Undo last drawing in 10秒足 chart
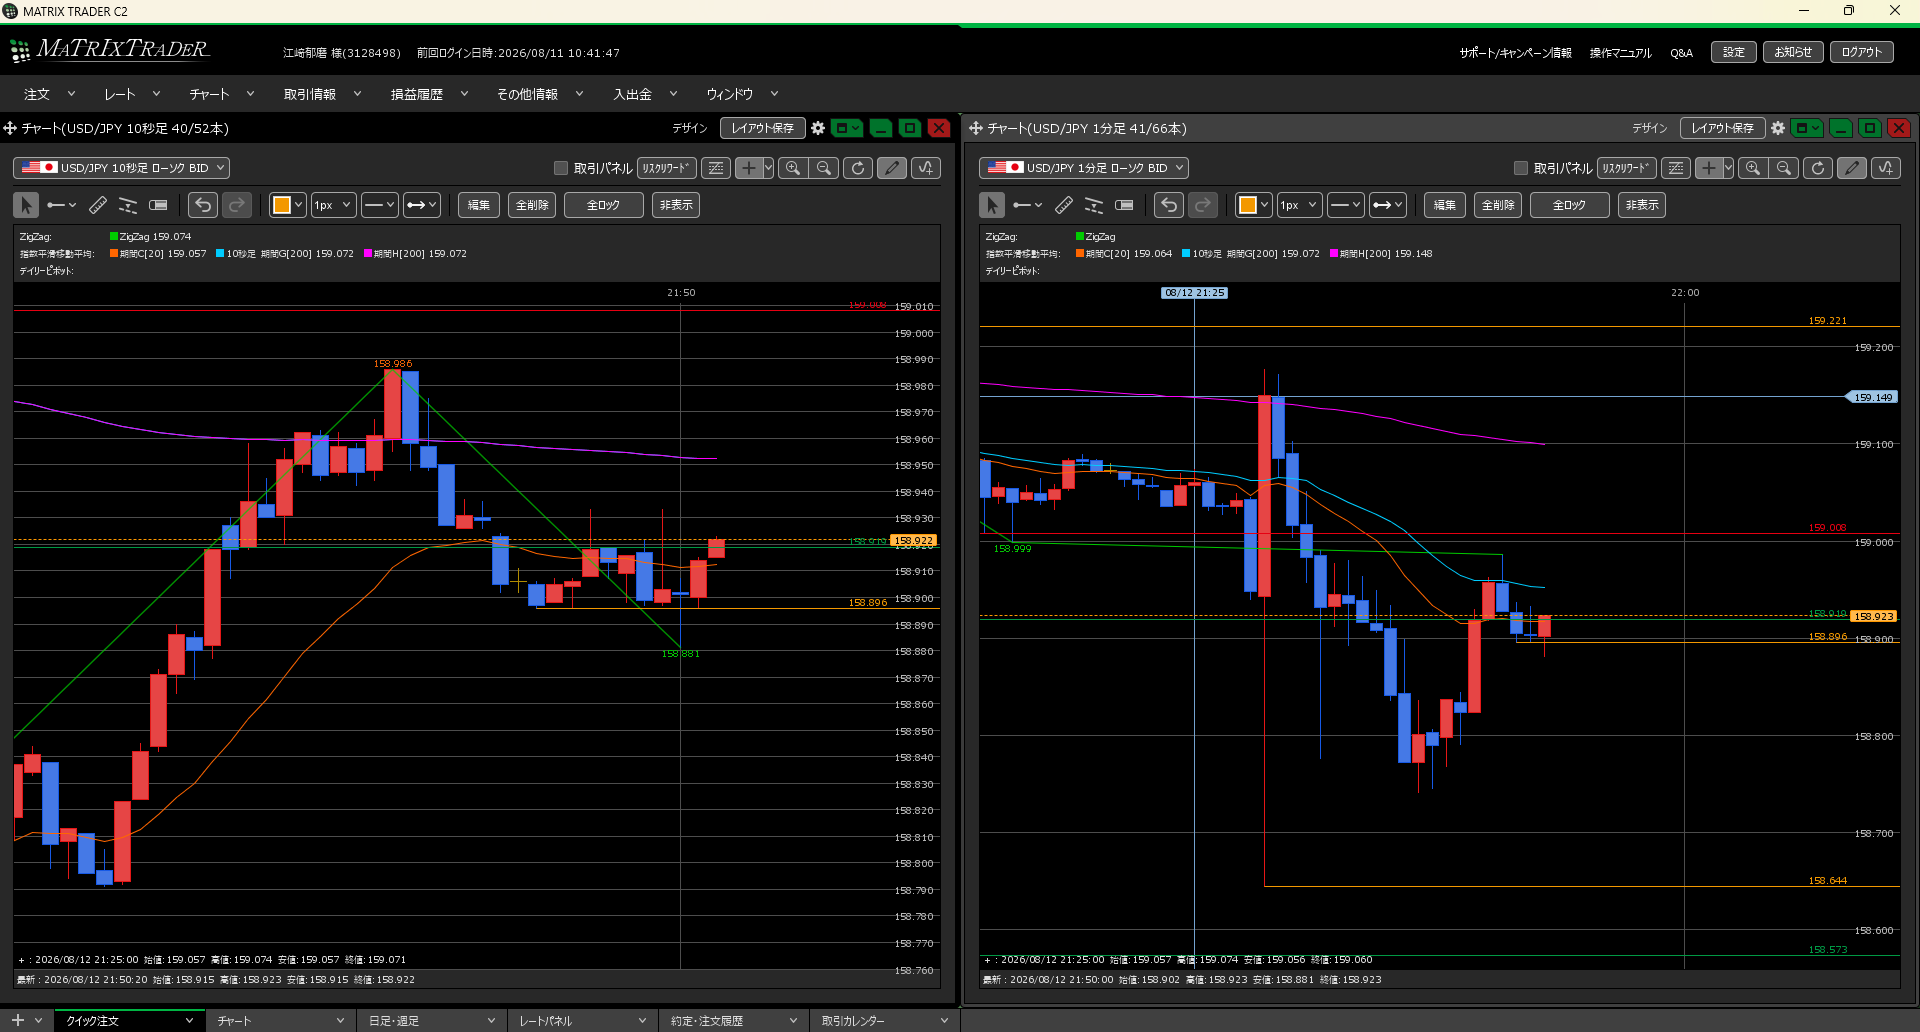 [203, 205]
